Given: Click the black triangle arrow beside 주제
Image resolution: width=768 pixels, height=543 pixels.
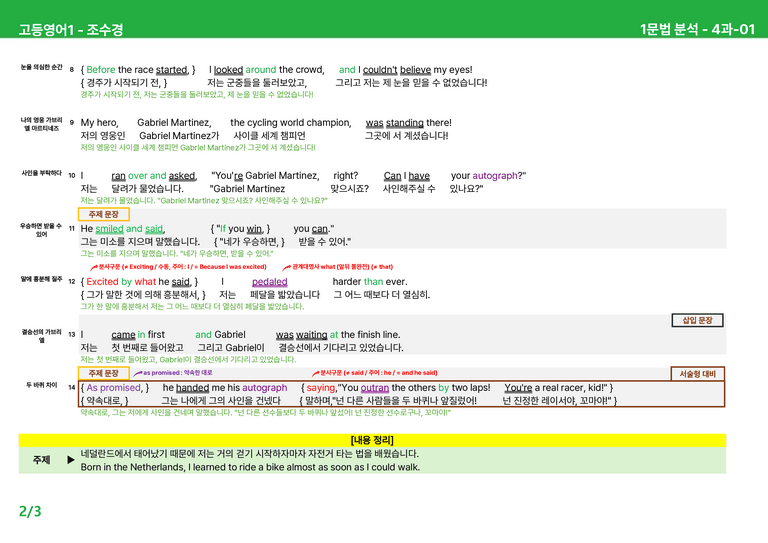Looking at the screenshot, I should tap(71, 460).
